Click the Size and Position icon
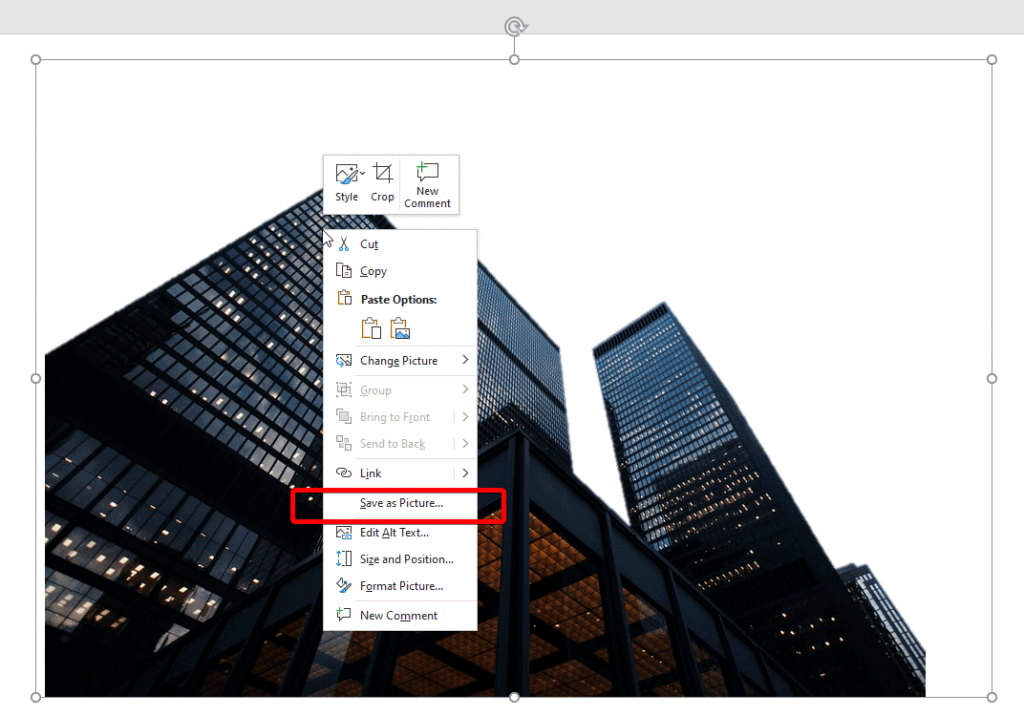 [342, 559]
